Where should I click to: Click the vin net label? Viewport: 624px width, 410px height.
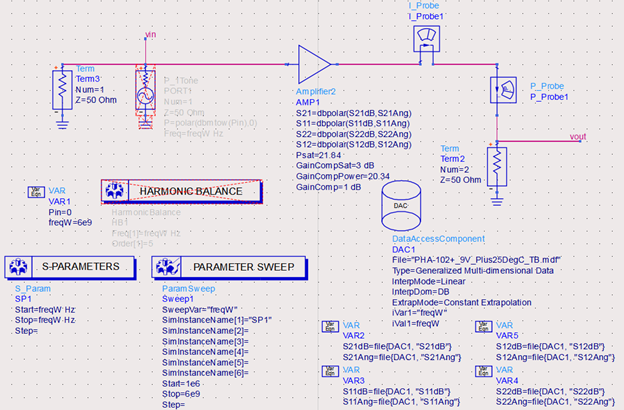(150, 35)
